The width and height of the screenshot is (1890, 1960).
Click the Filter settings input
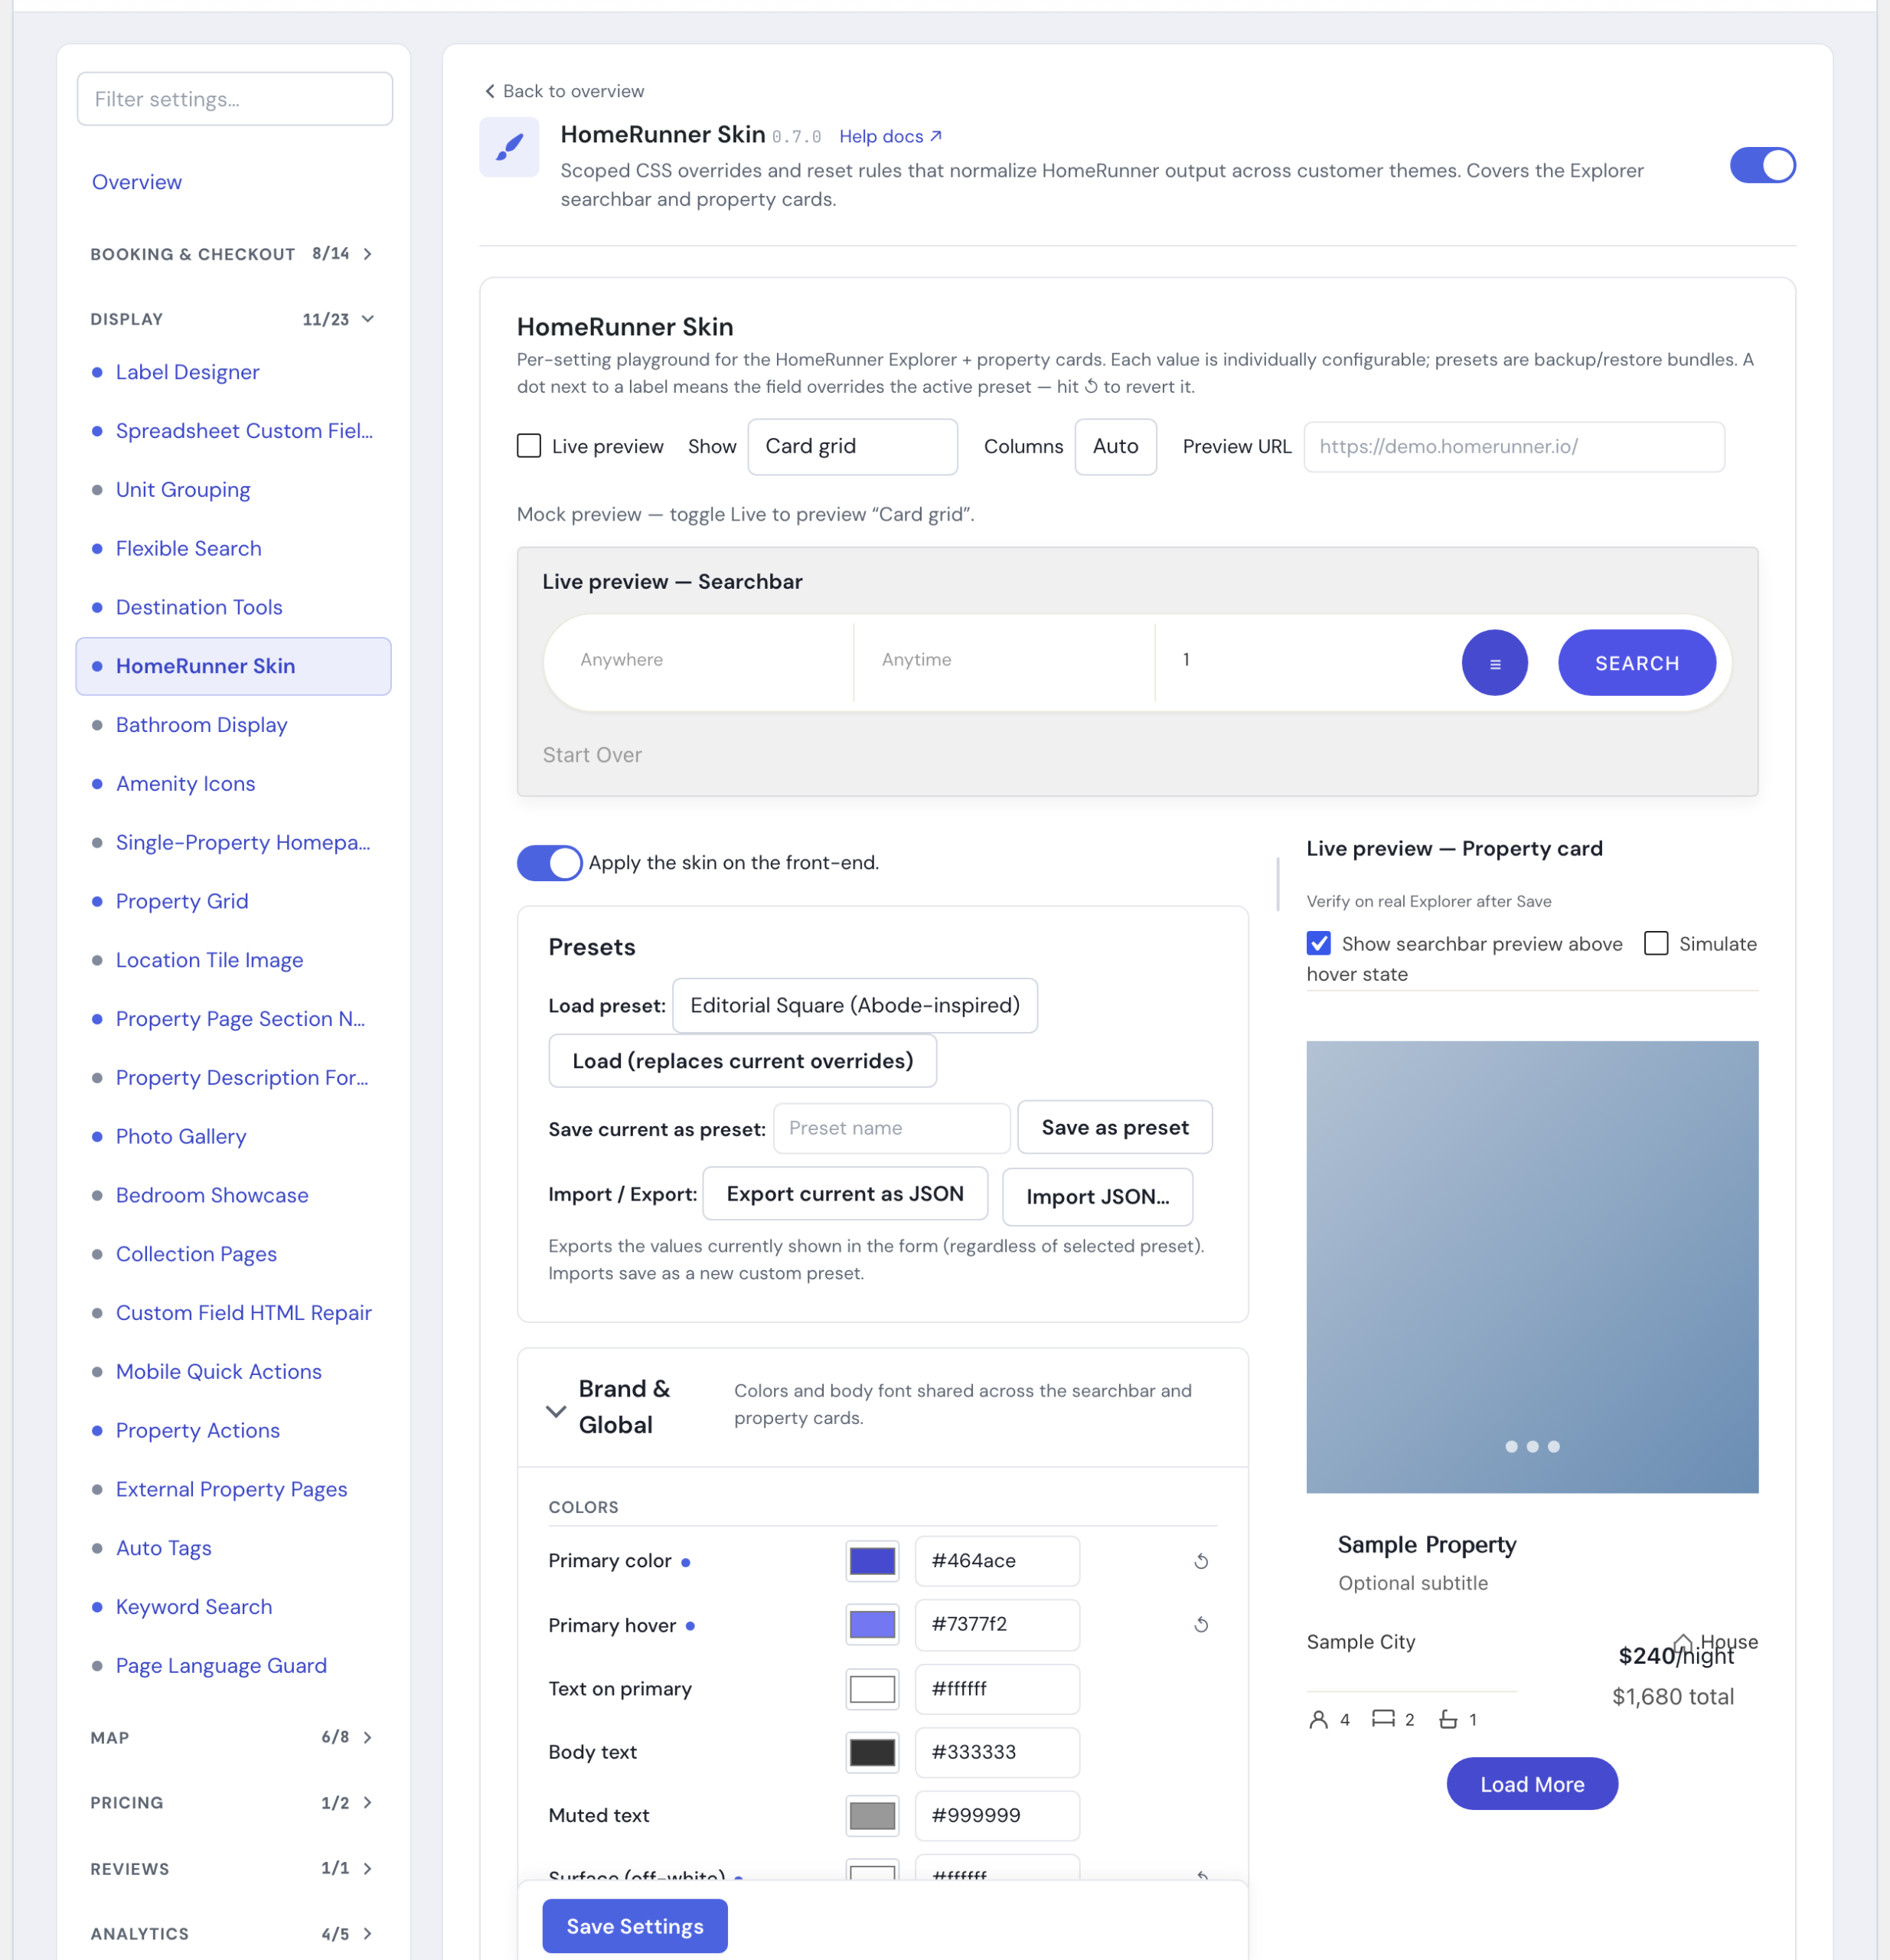(x=235, y=99)
